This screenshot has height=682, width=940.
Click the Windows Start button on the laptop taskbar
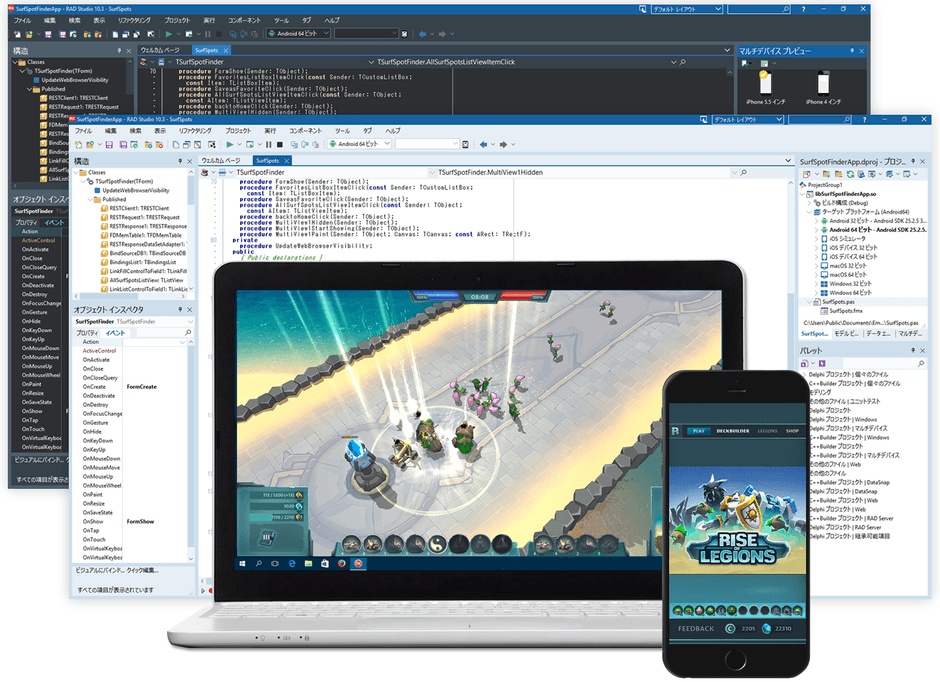[240, 563]
